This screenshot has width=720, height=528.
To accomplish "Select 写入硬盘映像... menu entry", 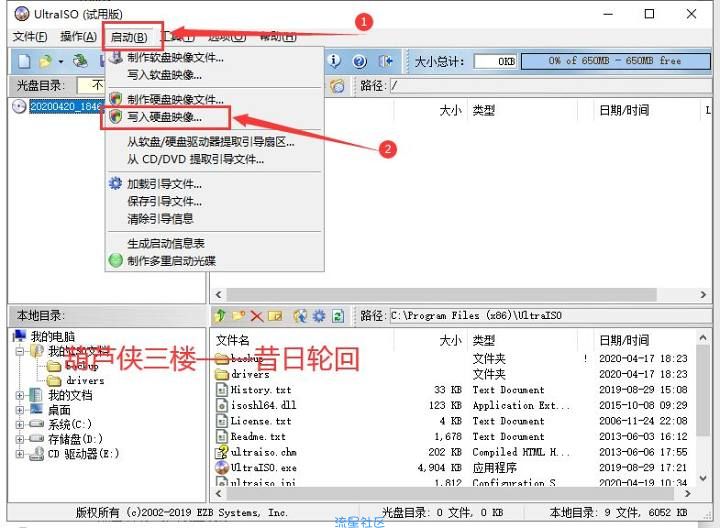I will pos(164,117).
